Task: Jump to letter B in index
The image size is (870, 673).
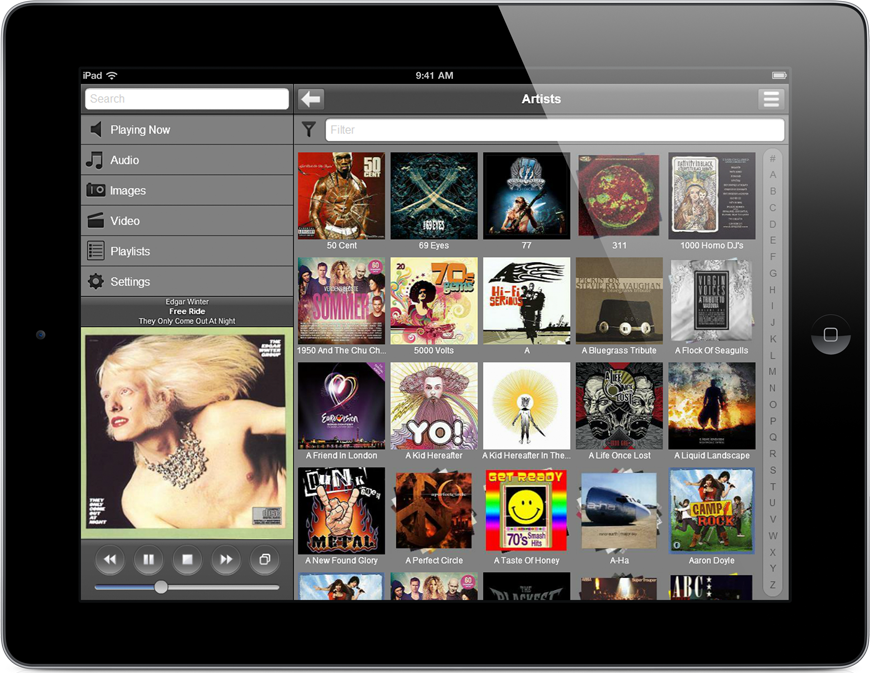Action: click(x=772, y=191)
